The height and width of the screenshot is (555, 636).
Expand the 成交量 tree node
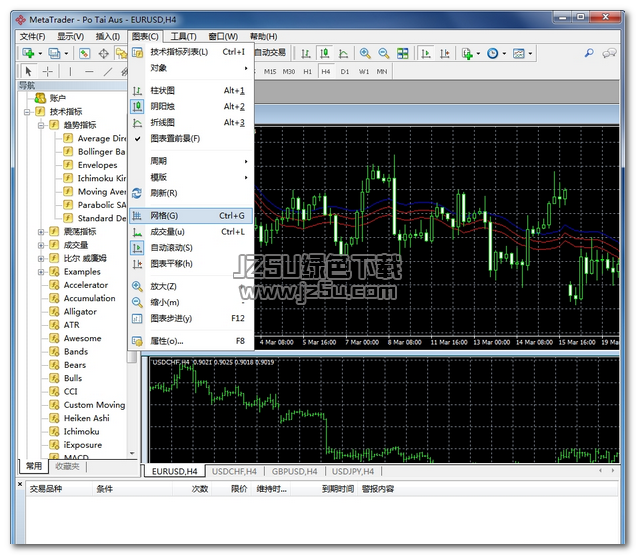pos(41,245)
